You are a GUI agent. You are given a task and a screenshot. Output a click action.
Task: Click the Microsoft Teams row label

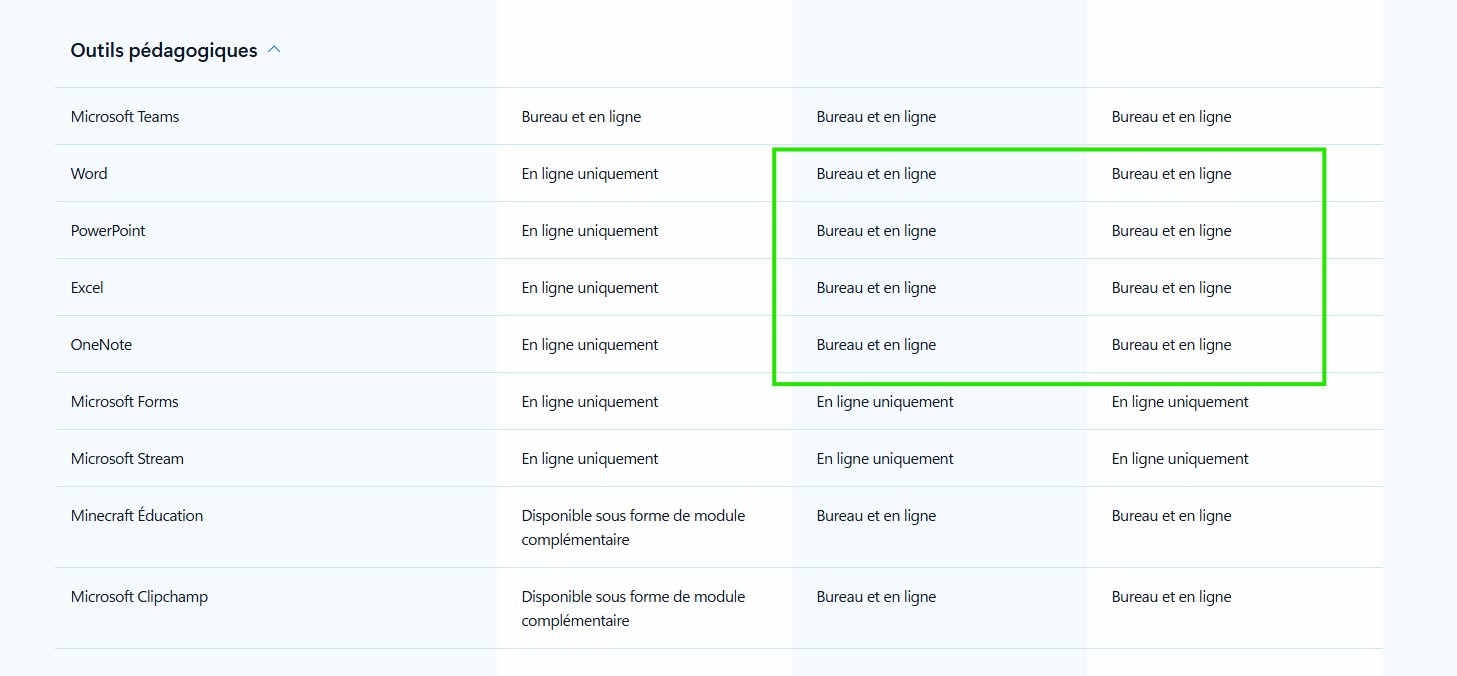pos(125,117)
